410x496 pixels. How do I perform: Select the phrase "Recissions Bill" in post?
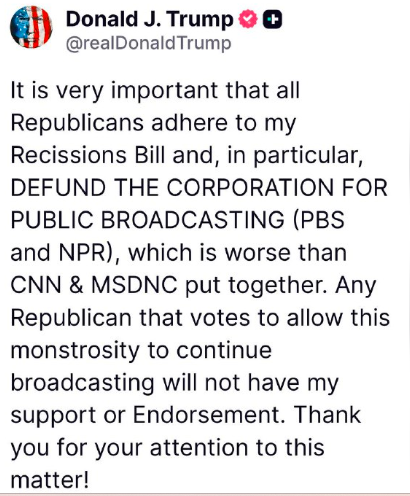tap(88, 155)
